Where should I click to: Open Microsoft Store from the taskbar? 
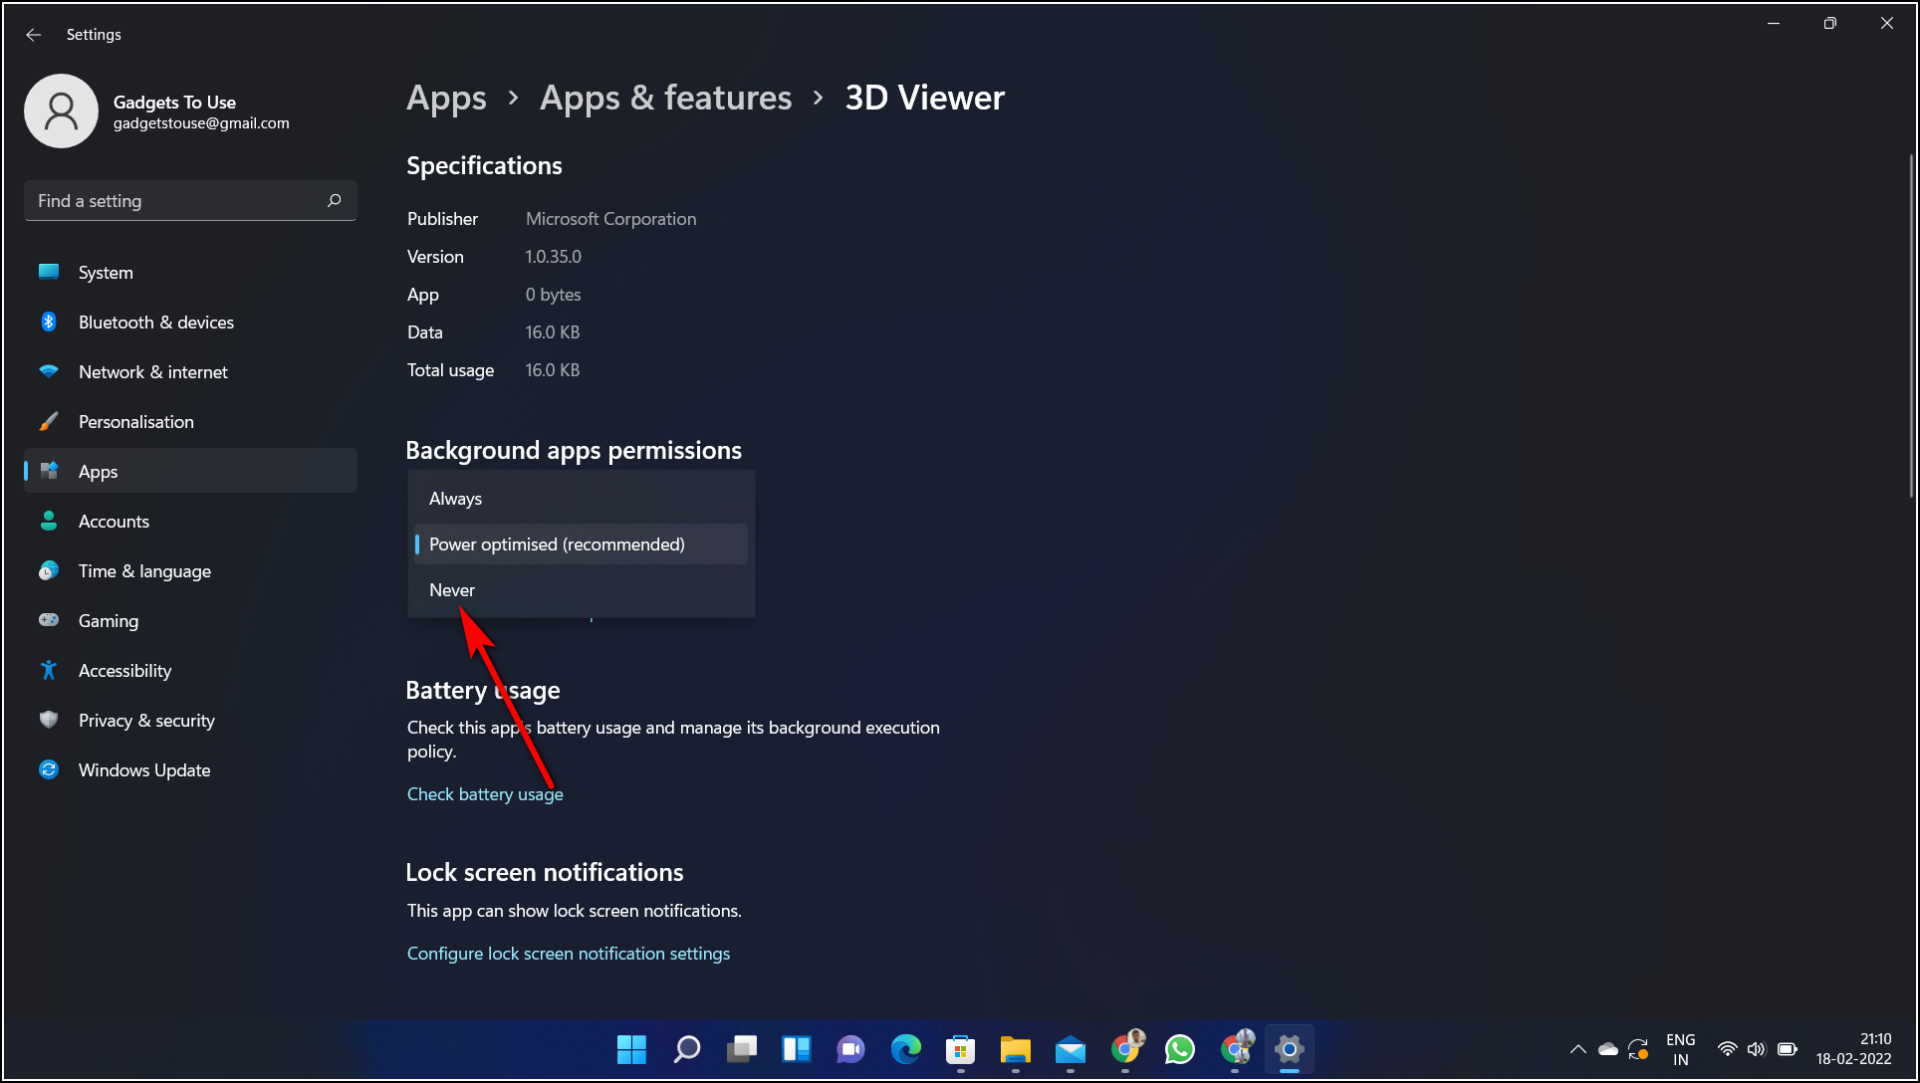(960, 1049)
